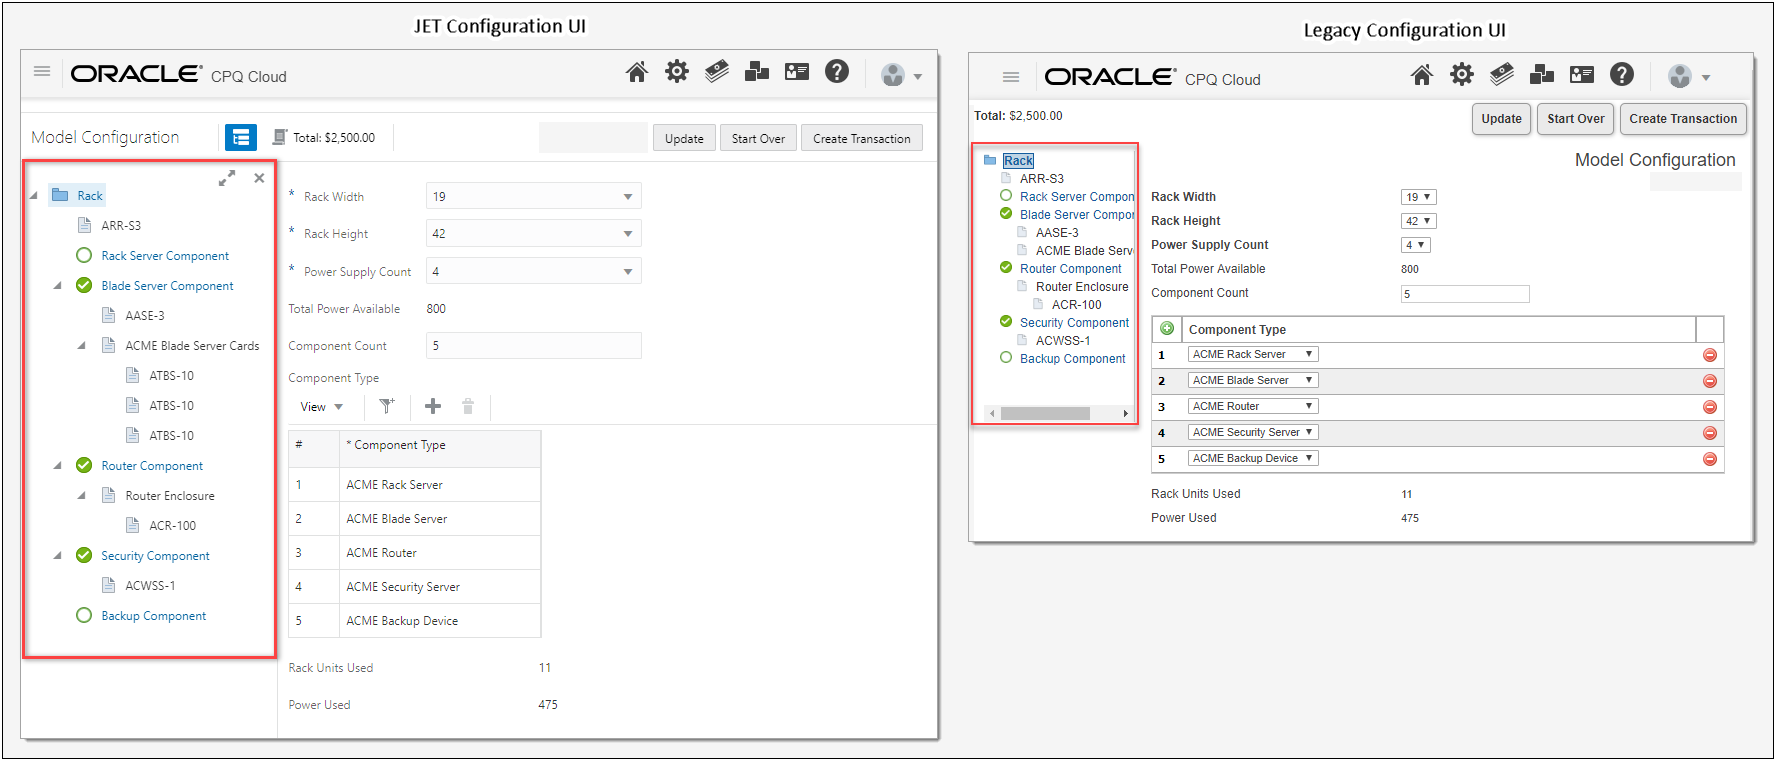Screen dimensions: 1776x761
Task: Open Rack Width dropdown in JET UI
Action: [534, 196]
